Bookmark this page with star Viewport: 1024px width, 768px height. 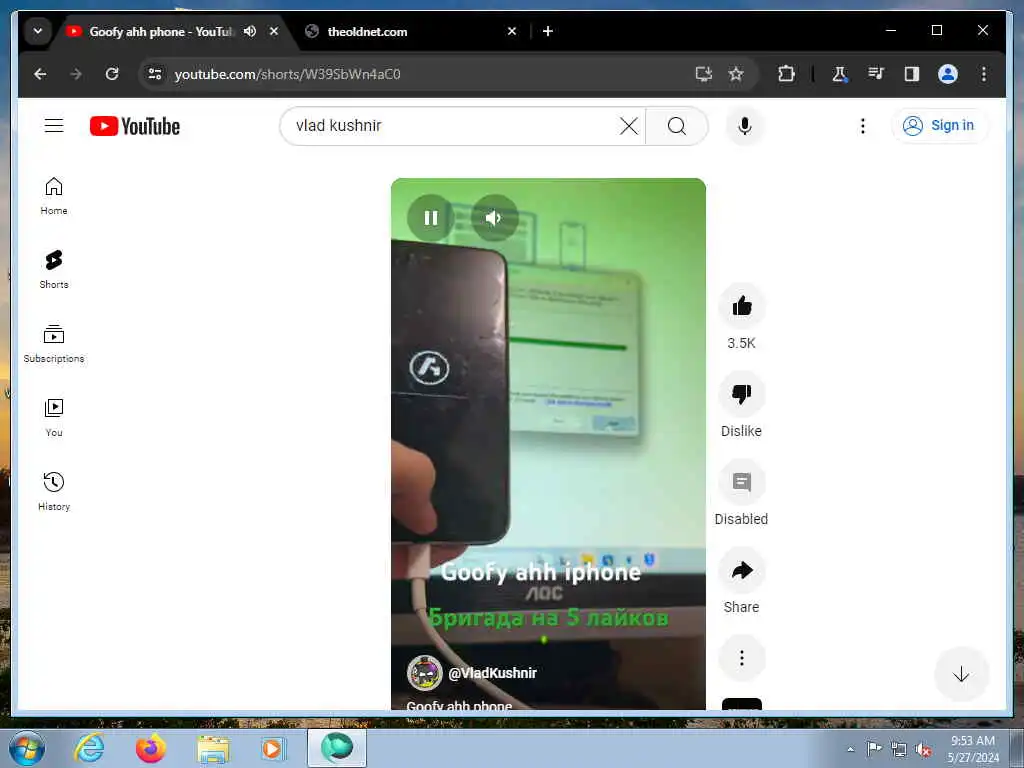736,74
